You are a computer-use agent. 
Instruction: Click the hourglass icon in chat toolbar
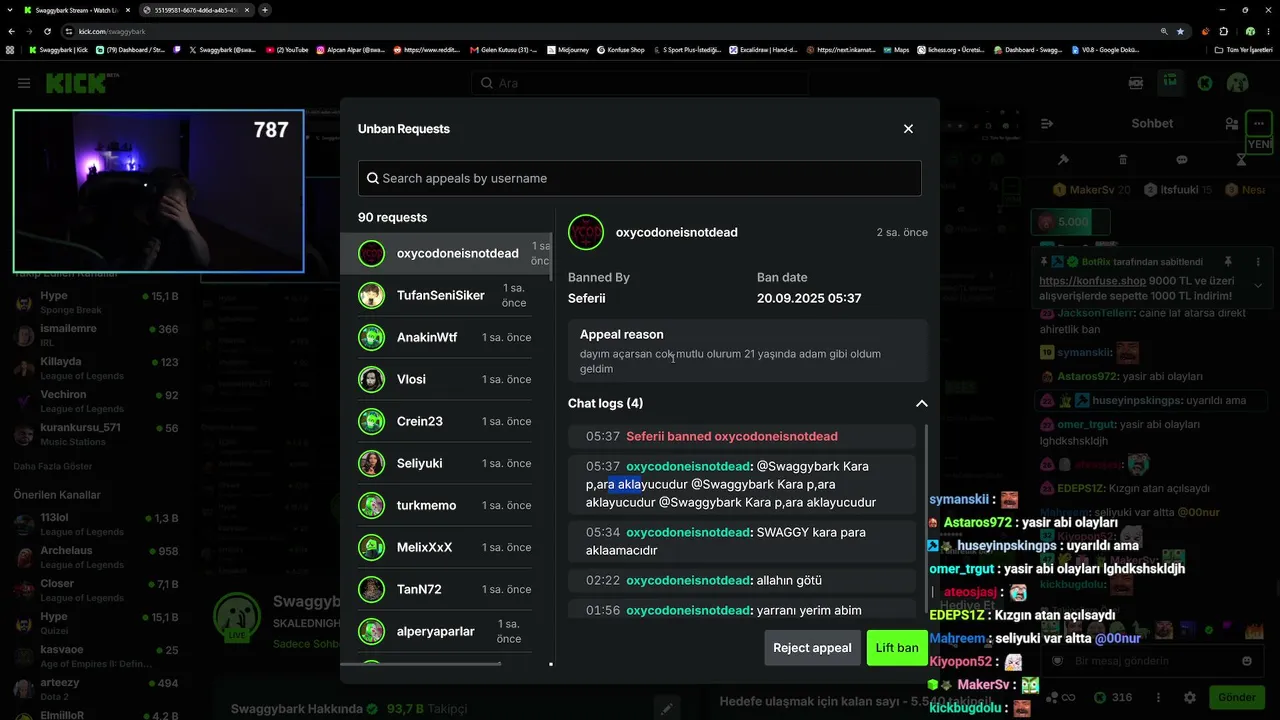click(1241, 160)
